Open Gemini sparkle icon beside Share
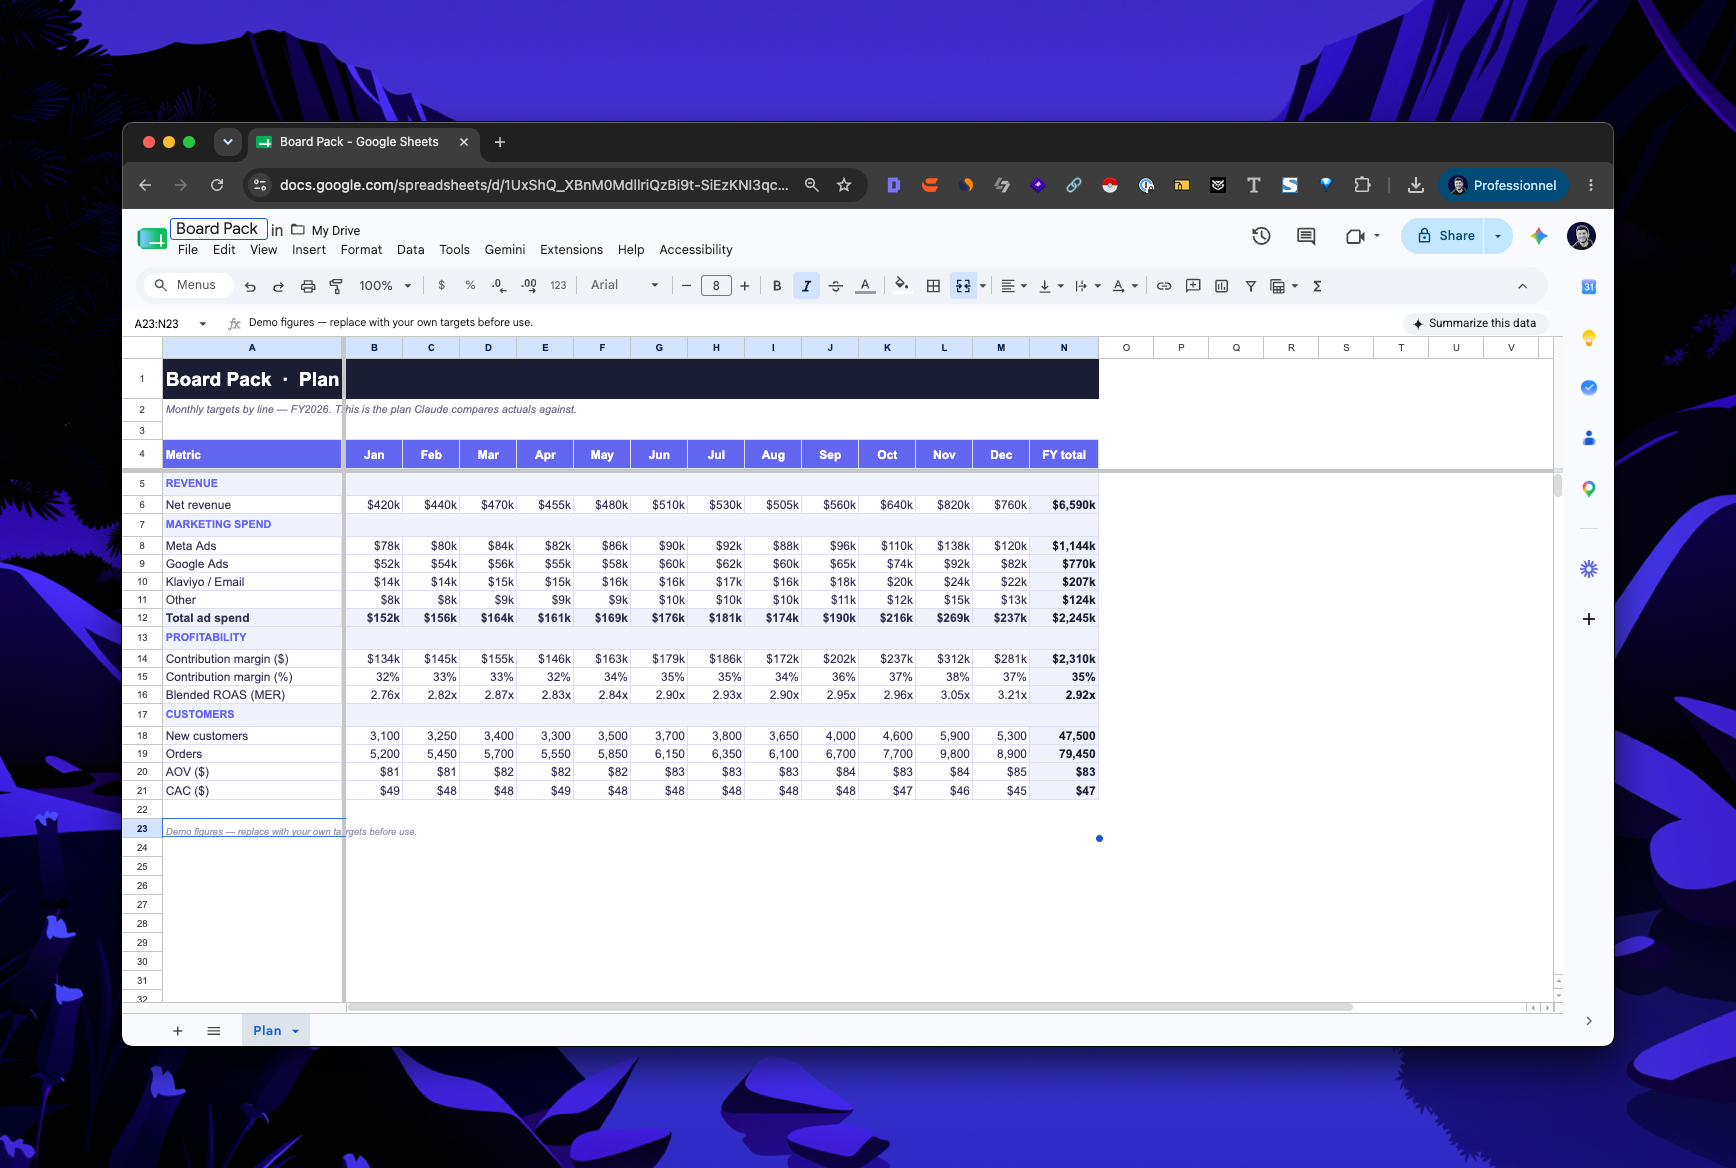1736x1168 pixels. pyautogui.click(x=1539, y=236)
